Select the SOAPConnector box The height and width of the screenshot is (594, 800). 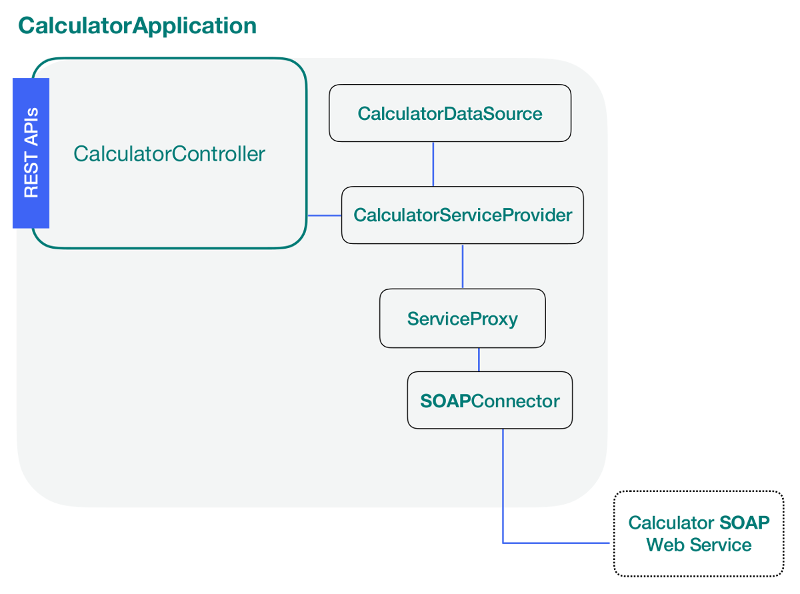tap(489, 401)
